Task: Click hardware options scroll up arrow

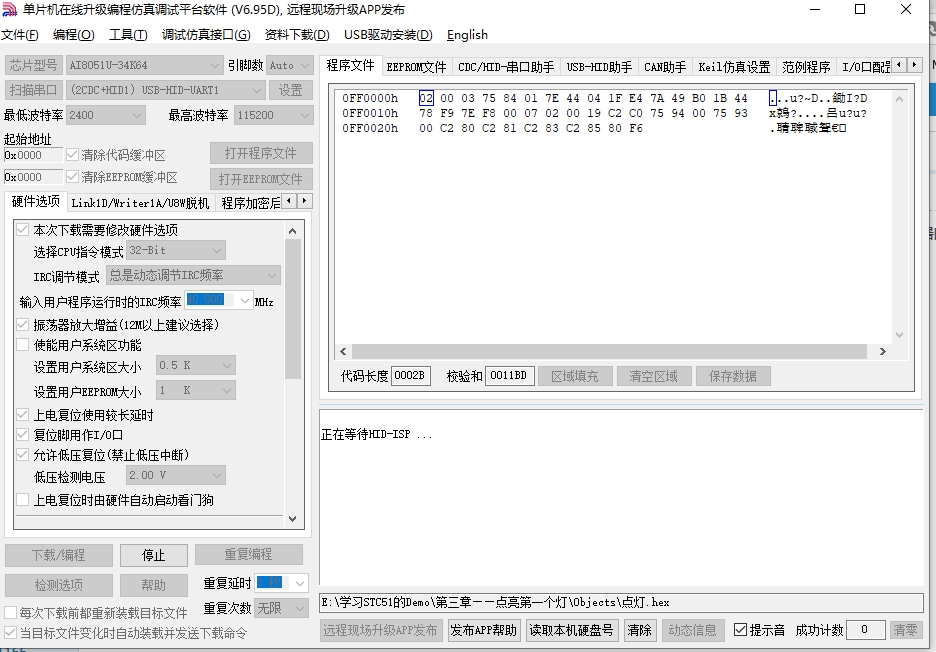Action: pos(292,231)
